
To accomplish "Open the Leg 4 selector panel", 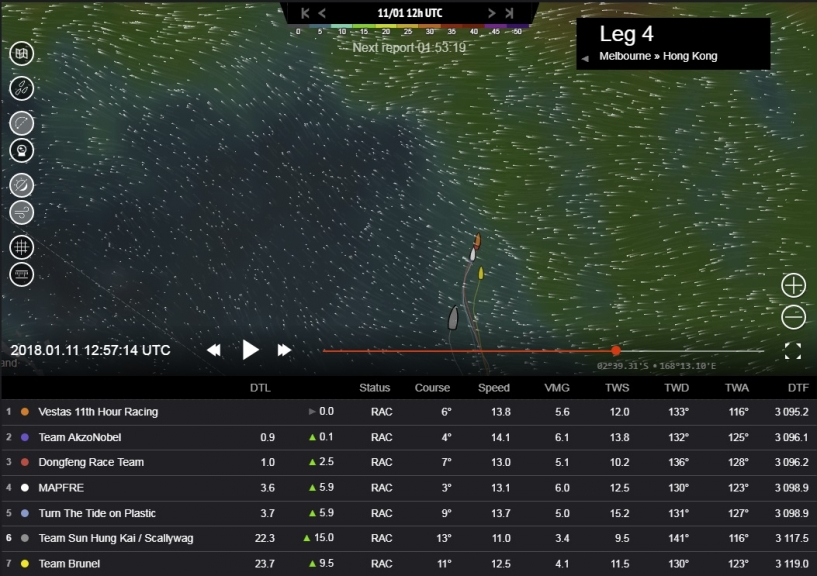I will [x=673, y=44].
